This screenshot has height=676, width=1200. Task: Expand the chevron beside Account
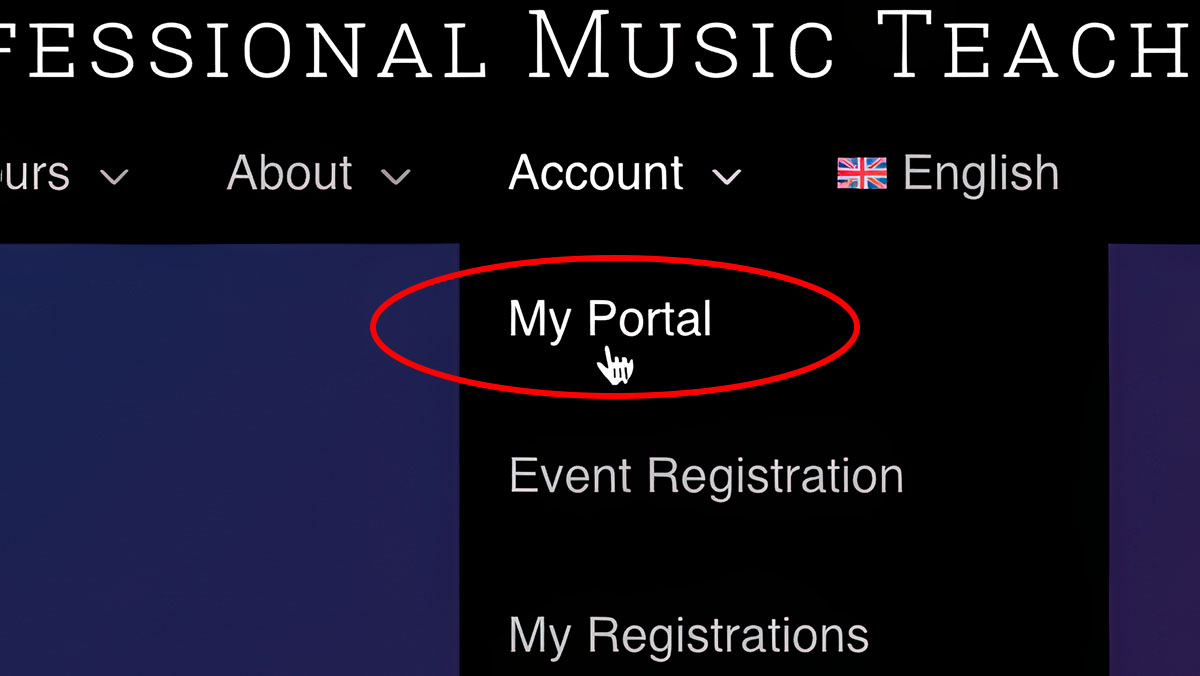pos(727,178)
